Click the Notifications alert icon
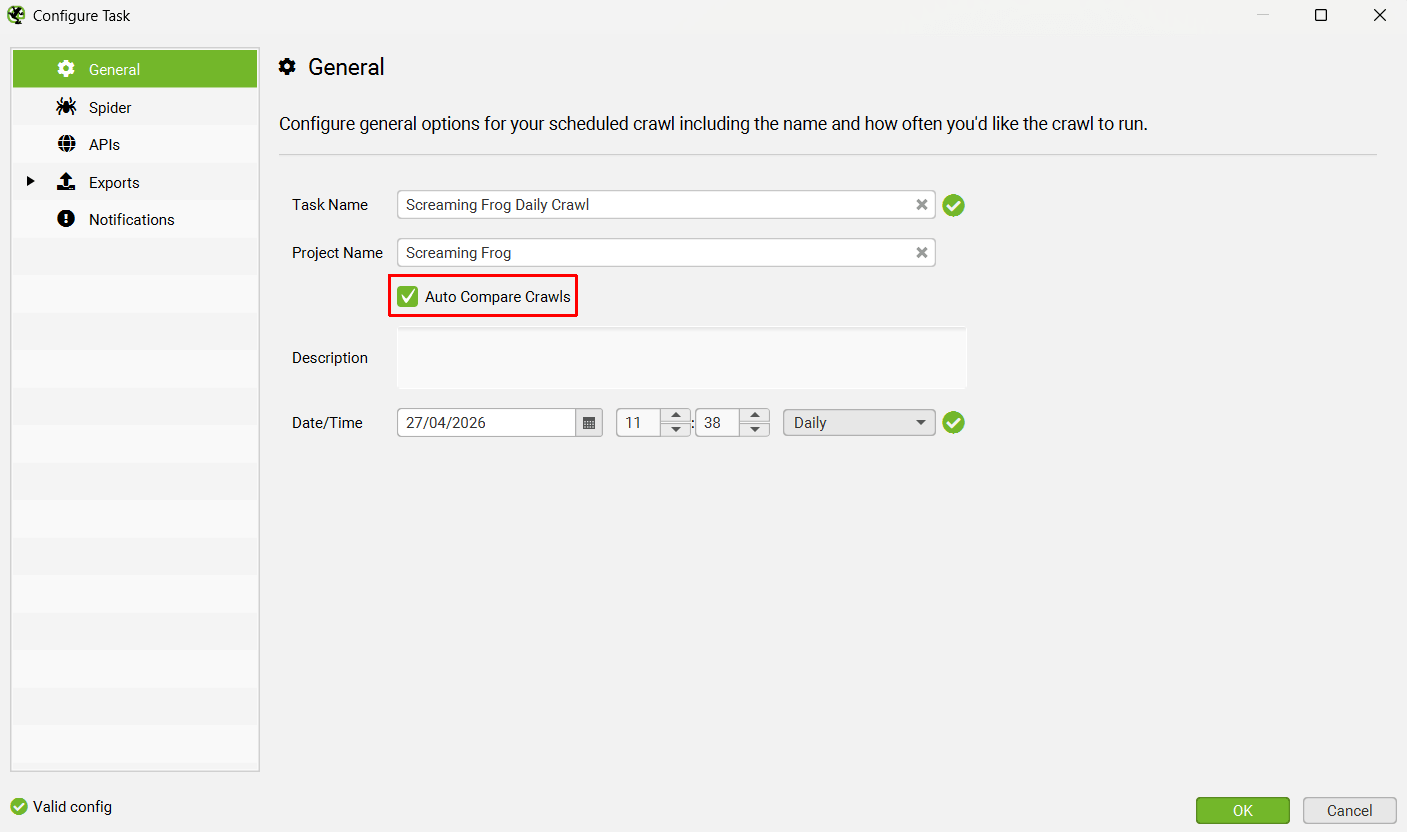Viewport: 1407px width, 832px height. click(66, 219)
